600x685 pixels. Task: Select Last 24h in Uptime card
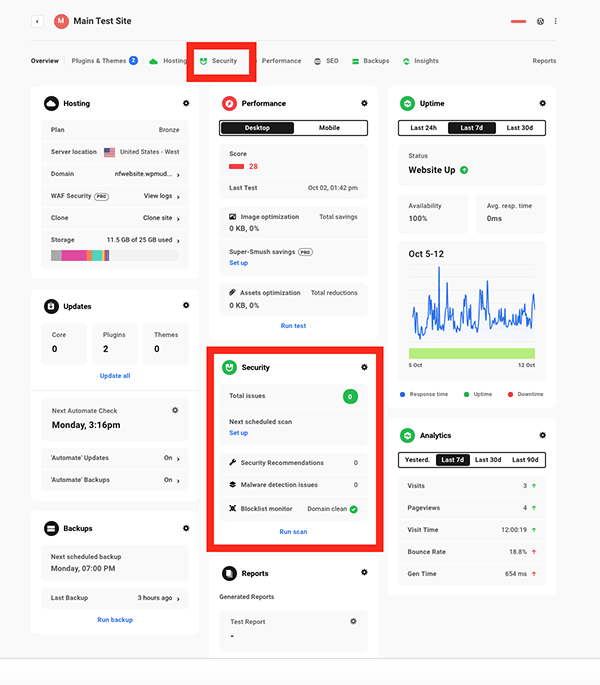(x=423, y=128)
